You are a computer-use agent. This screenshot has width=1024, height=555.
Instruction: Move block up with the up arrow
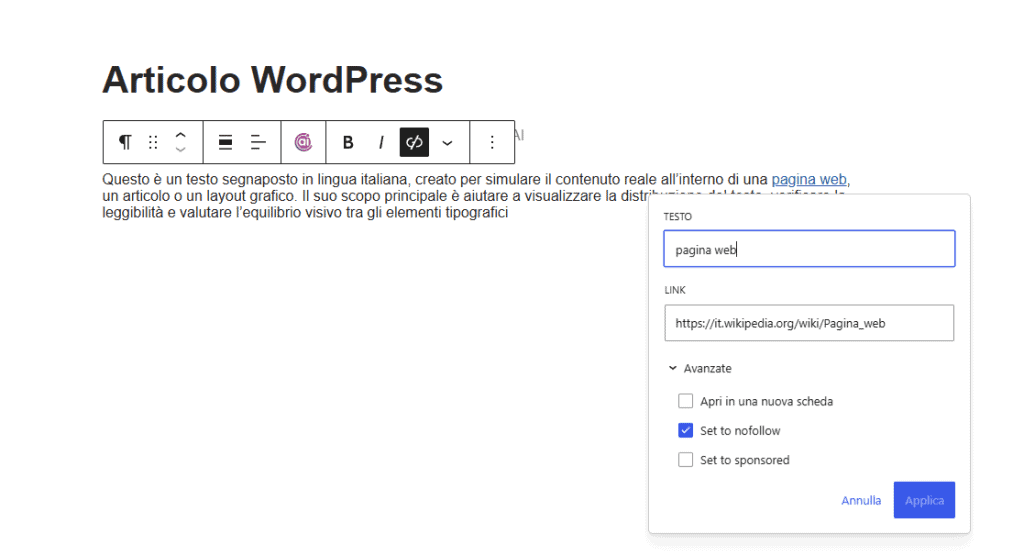pyautogui.click(x=181, y=135)
